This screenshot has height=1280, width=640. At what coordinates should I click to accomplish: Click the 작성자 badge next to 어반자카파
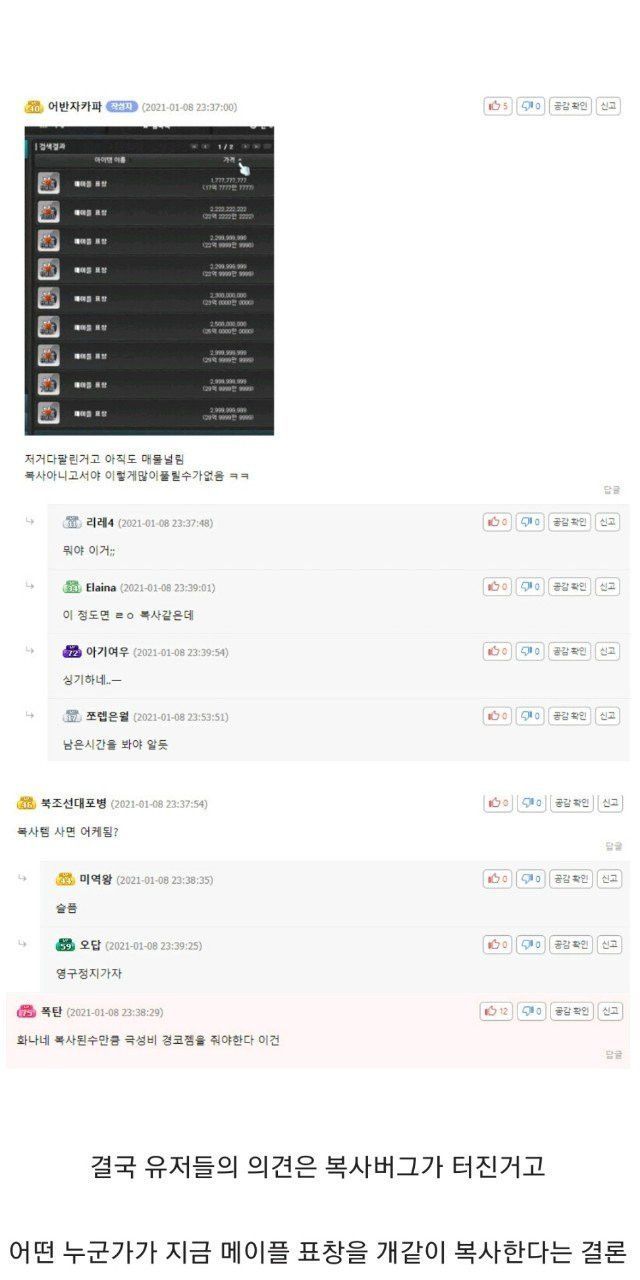coord(121,106)
